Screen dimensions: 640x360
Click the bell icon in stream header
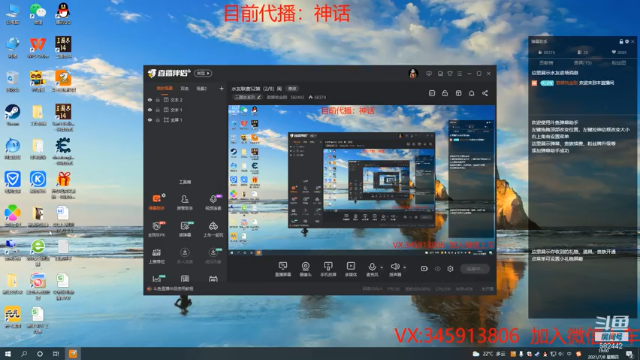coord(471,93)
